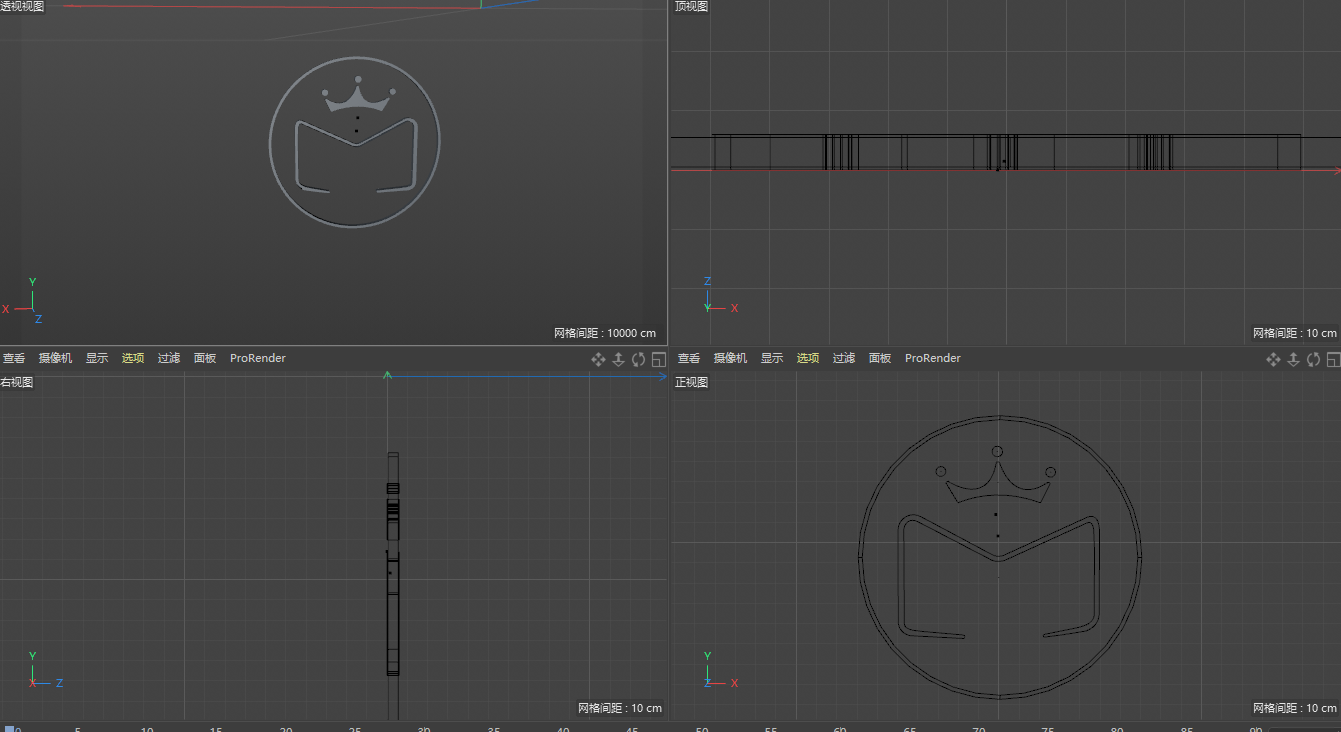Viewport: 1341px width, 732px height.
Task: Click 网格间距 : 10000 cm text in perspective view
Action: pos(605,333)
